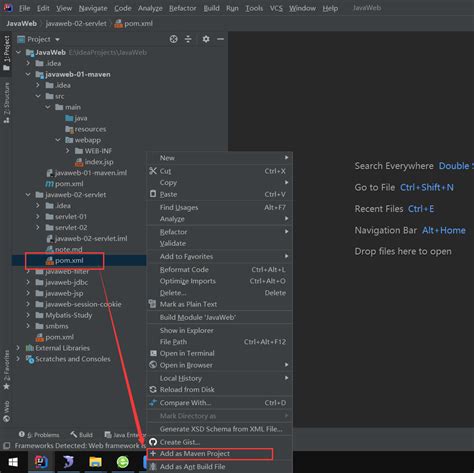Click the Build tool window tab

click(81, 435)
